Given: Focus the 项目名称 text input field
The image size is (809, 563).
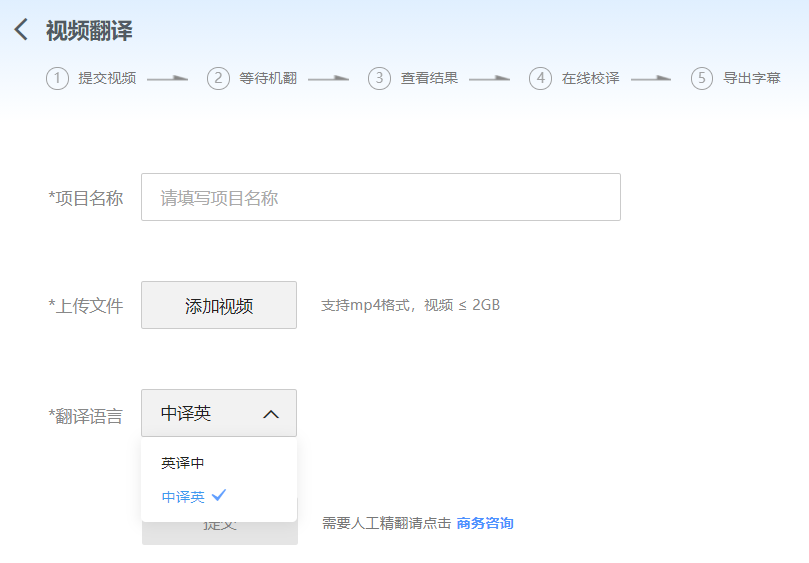Looking at the screenshot, I should (380, 197).
